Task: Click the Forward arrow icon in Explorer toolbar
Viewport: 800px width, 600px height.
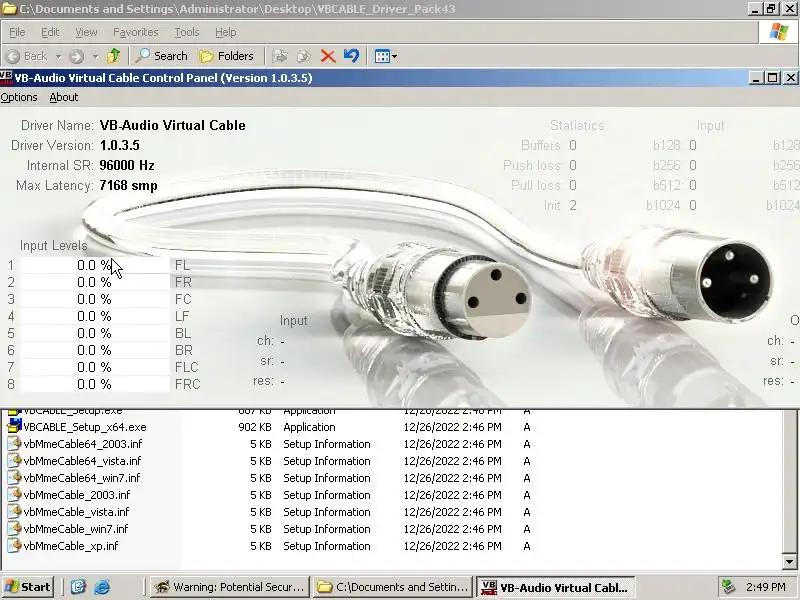Action: coord(77,56)
